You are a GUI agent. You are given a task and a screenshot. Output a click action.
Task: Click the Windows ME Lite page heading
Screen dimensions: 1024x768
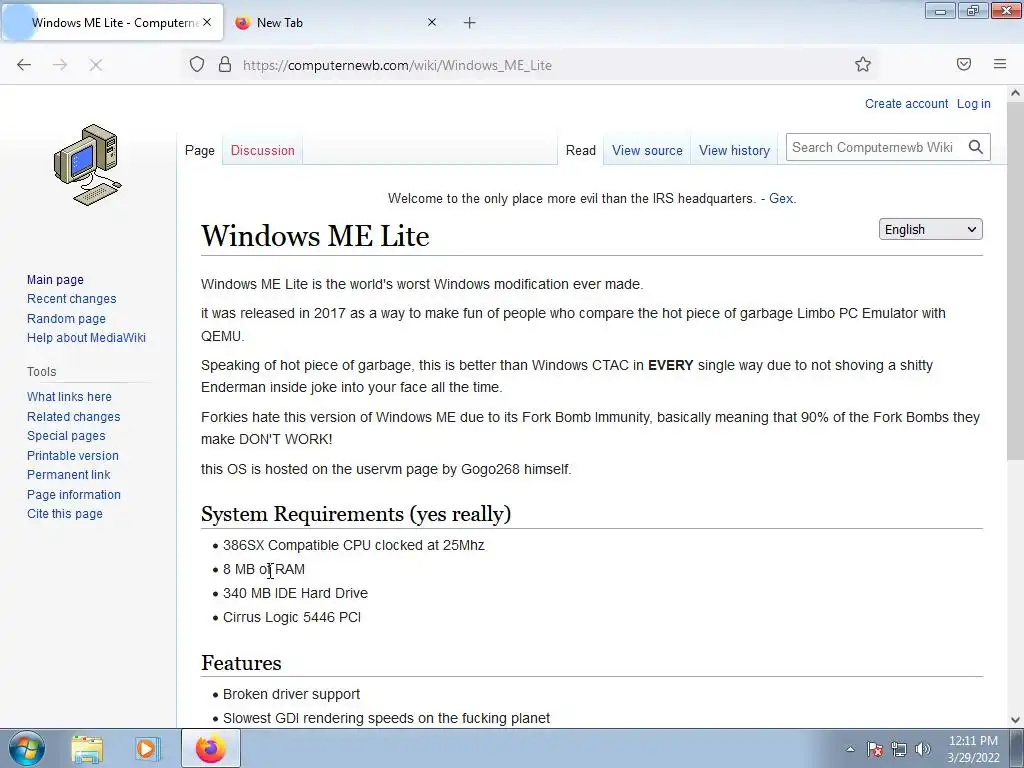click(315, 236)
